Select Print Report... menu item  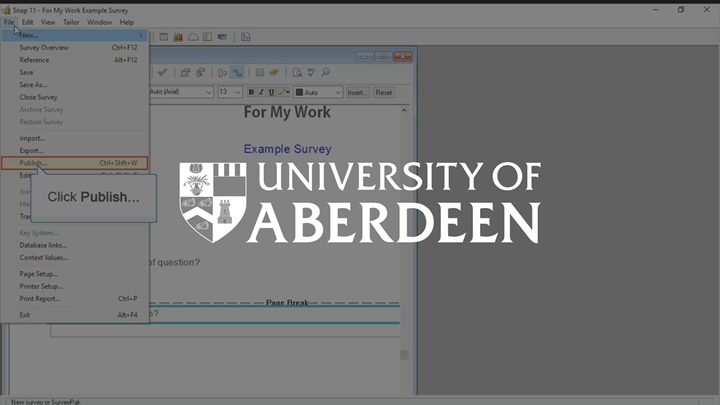pos(74,298)
